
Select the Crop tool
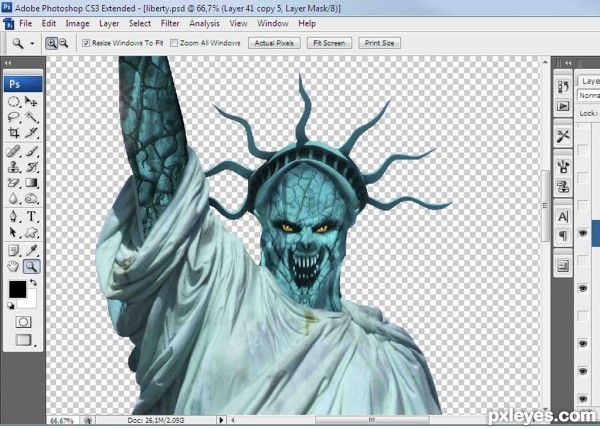tap(13, 132)
